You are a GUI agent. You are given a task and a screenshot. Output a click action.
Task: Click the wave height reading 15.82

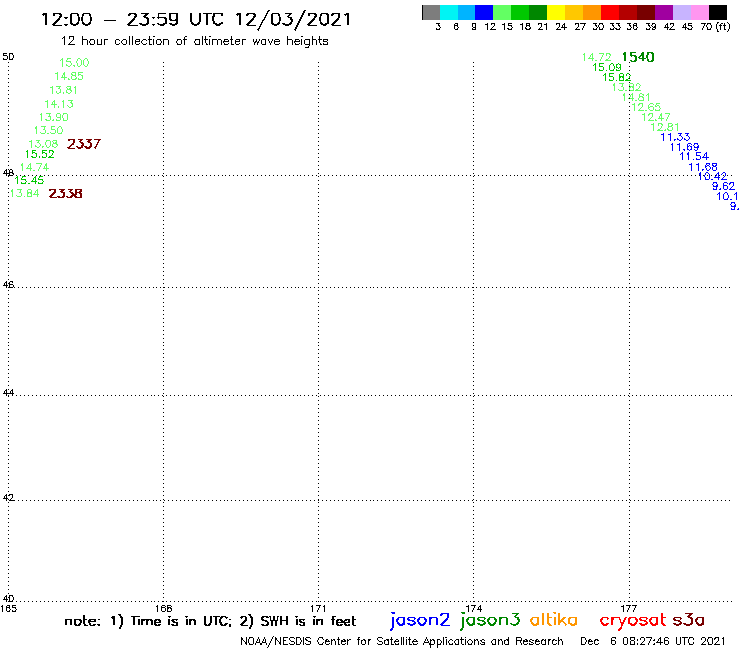coord(617,77)
